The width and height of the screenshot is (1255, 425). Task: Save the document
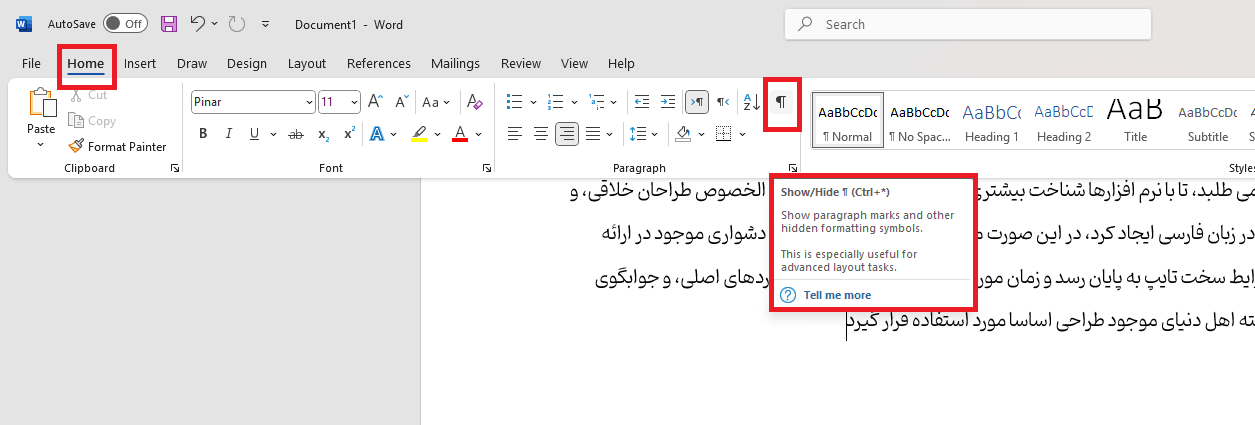point(169,24)
